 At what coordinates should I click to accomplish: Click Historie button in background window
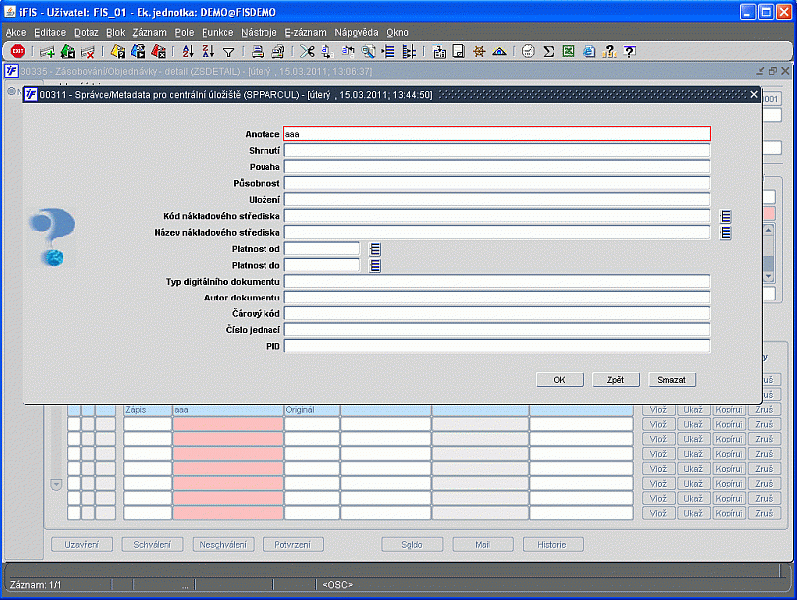click(x=553, y=545)
